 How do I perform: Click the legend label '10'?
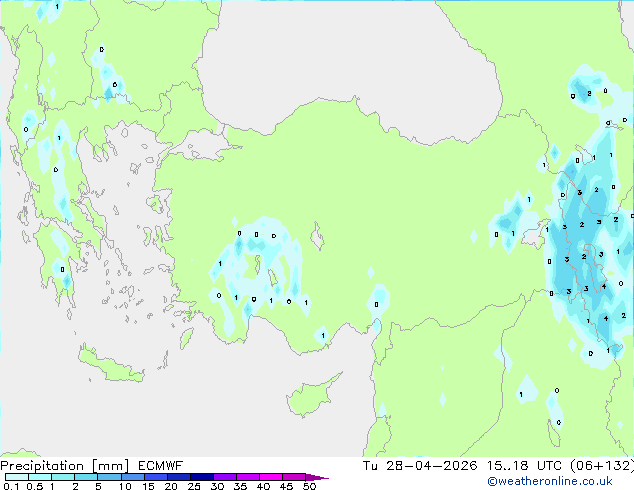tap(125, 486)
